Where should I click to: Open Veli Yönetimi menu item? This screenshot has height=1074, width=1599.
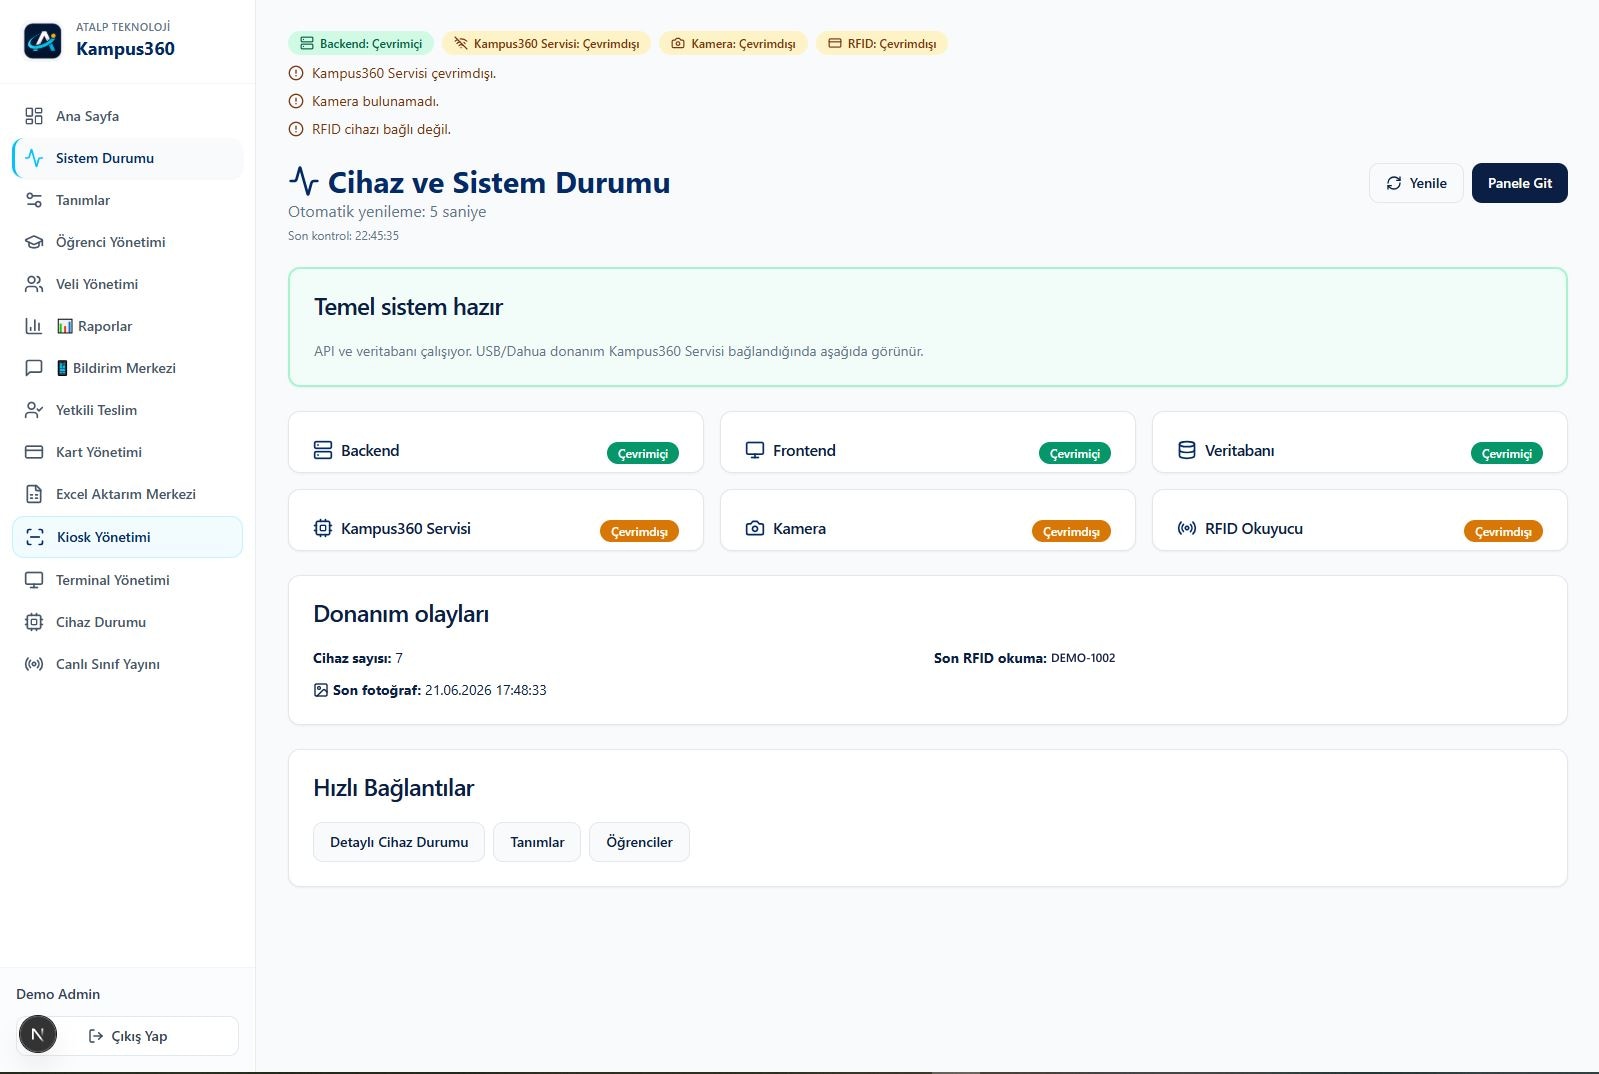click(x=128, y=284)
